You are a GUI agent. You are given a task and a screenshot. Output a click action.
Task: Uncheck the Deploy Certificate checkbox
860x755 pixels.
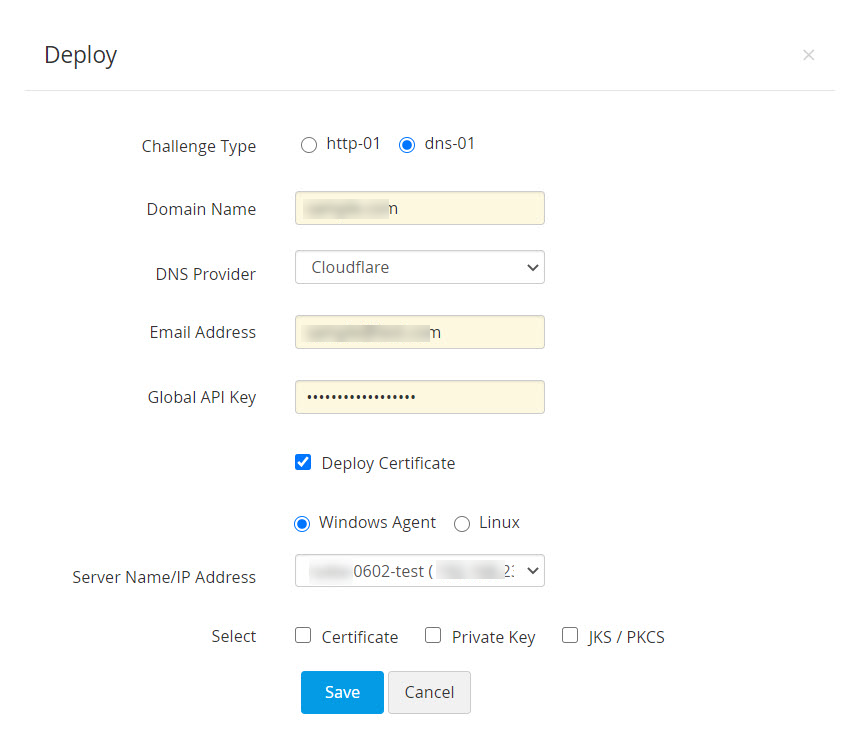pos(303,462)
